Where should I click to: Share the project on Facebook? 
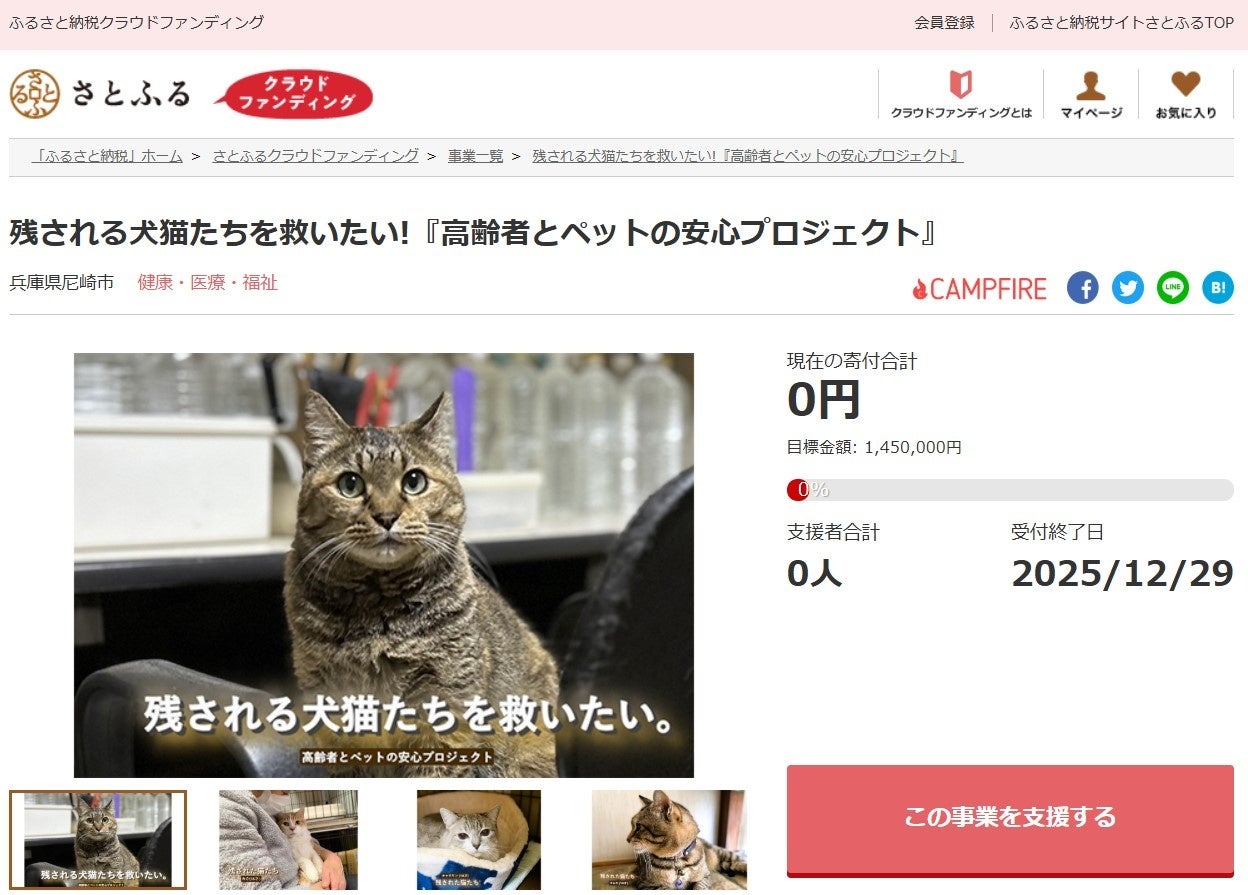(x=1082, y=288)
